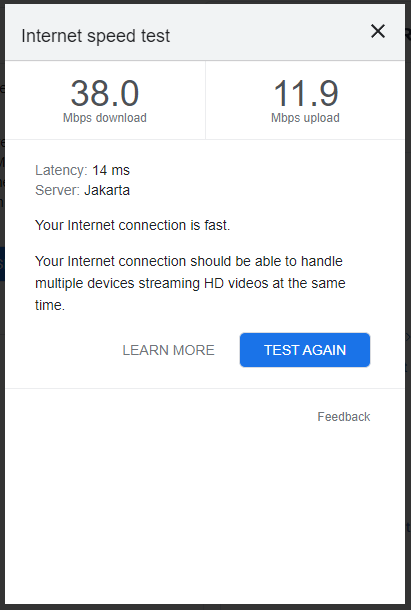The height and width of the screenshot is (610, 411).
Task: Select the 14 ms latency value
Action: point(111,170)
